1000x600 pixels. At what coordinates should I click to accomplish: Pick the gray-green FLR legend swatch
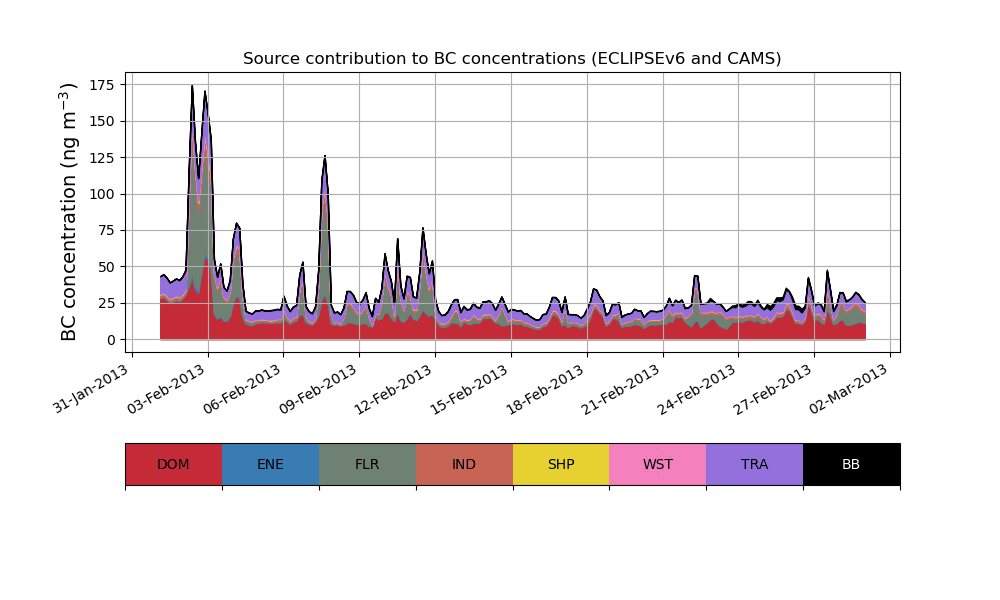pos(367,464)
